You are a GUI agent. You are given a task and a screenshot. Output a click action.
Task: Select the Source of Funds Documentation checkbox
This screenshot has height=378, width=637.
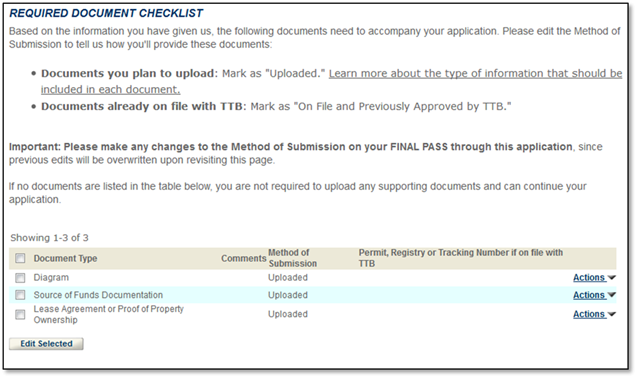(x=20, y=295)
